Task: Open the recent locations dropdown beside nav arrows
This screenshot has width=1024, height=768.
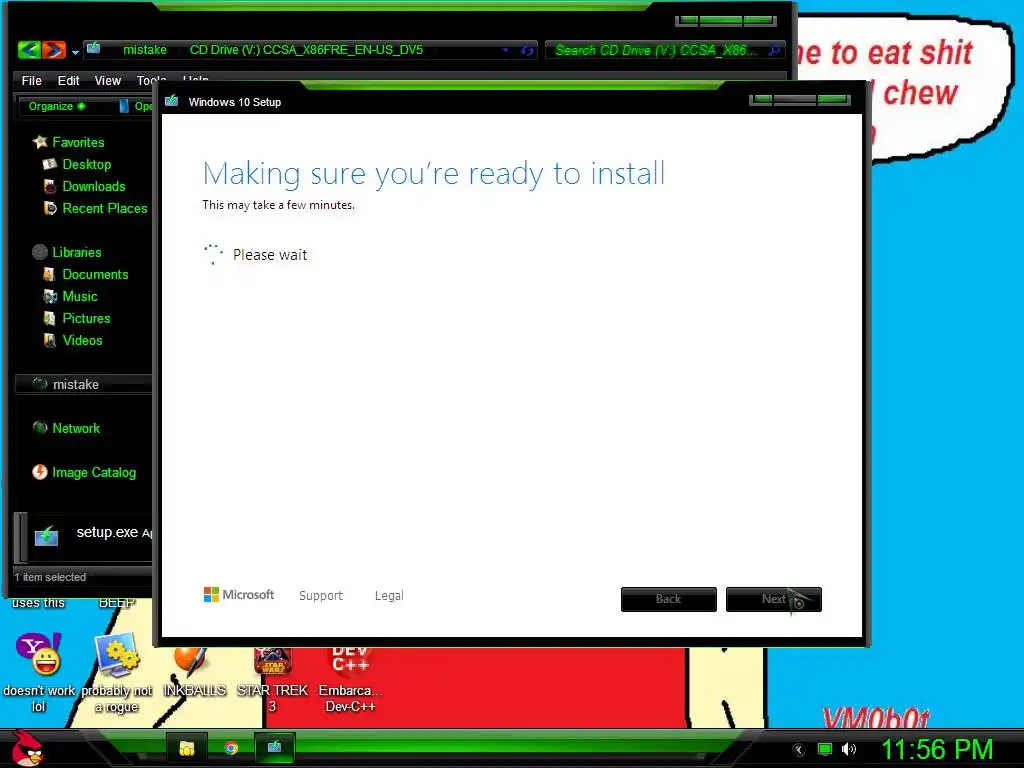Action: (x=75, y=52)
